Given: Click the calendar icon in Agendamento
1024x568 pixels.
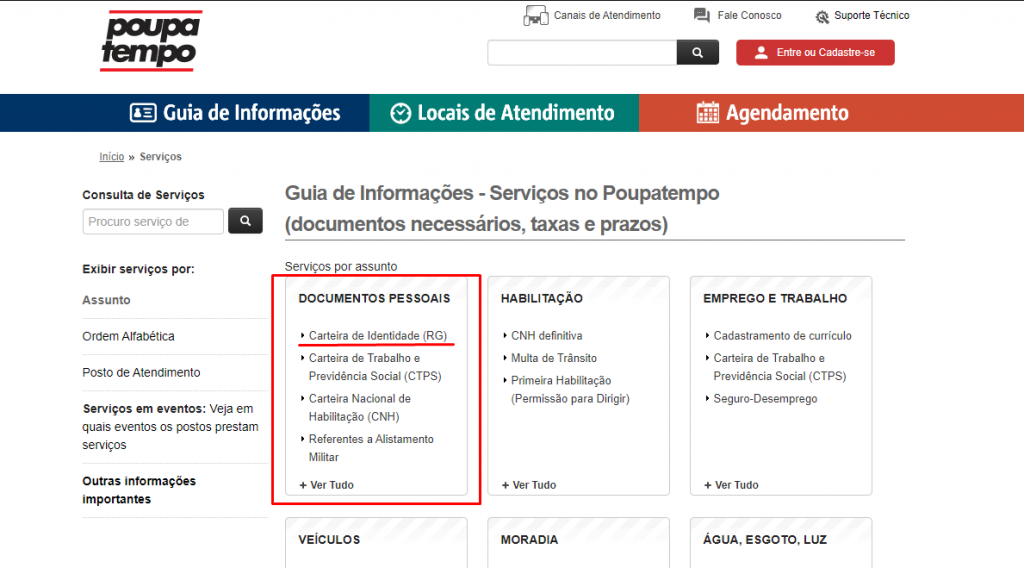Looking at the screenshot, I should click(x=708, y=113).
